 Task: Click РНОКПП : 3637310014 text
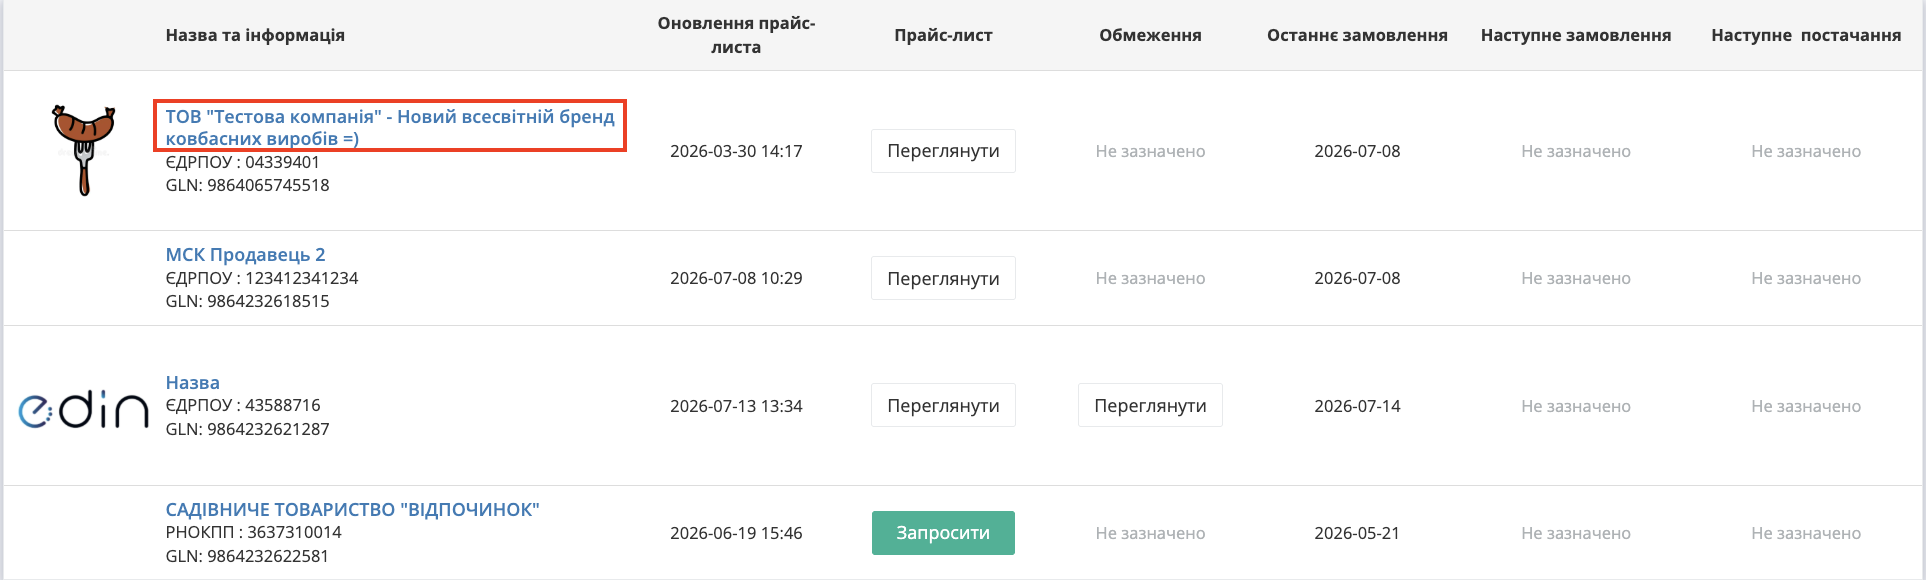[254, 532]
